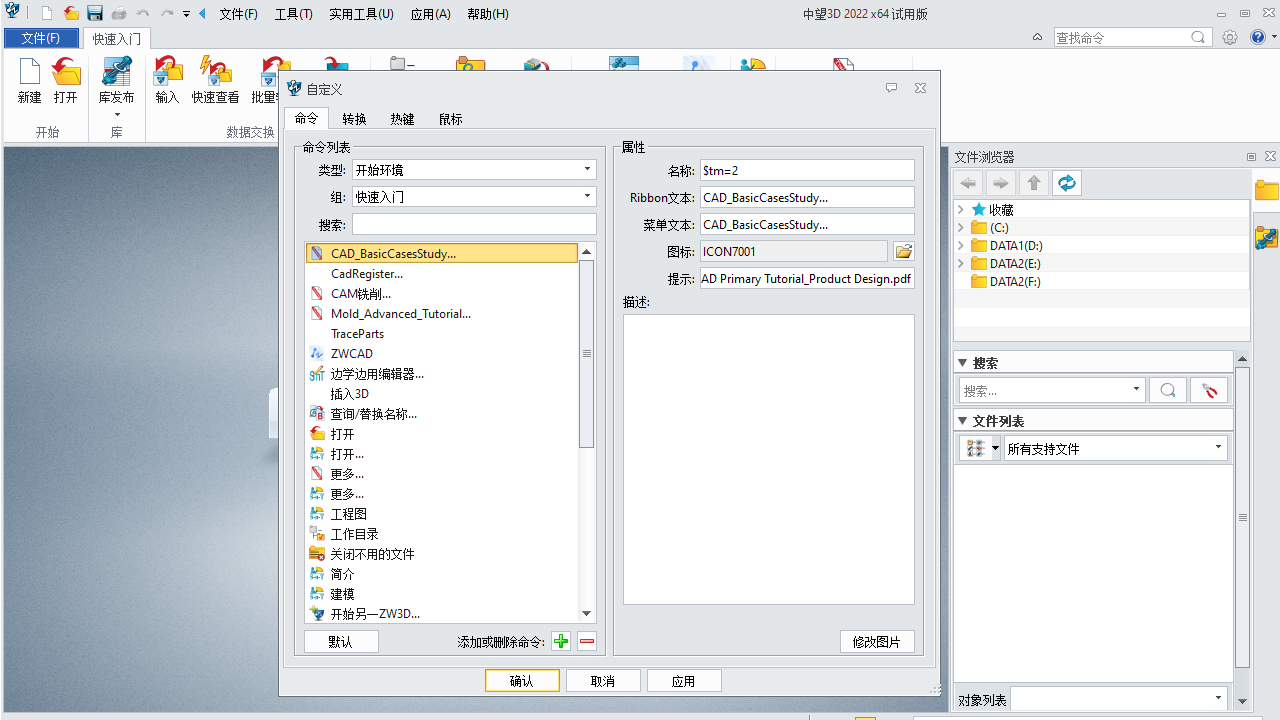Open the 所有支持文件 file filter dropdown
Viewport: 1280px width, 720px height.
pyautogui.click(x=1116, y=447)
